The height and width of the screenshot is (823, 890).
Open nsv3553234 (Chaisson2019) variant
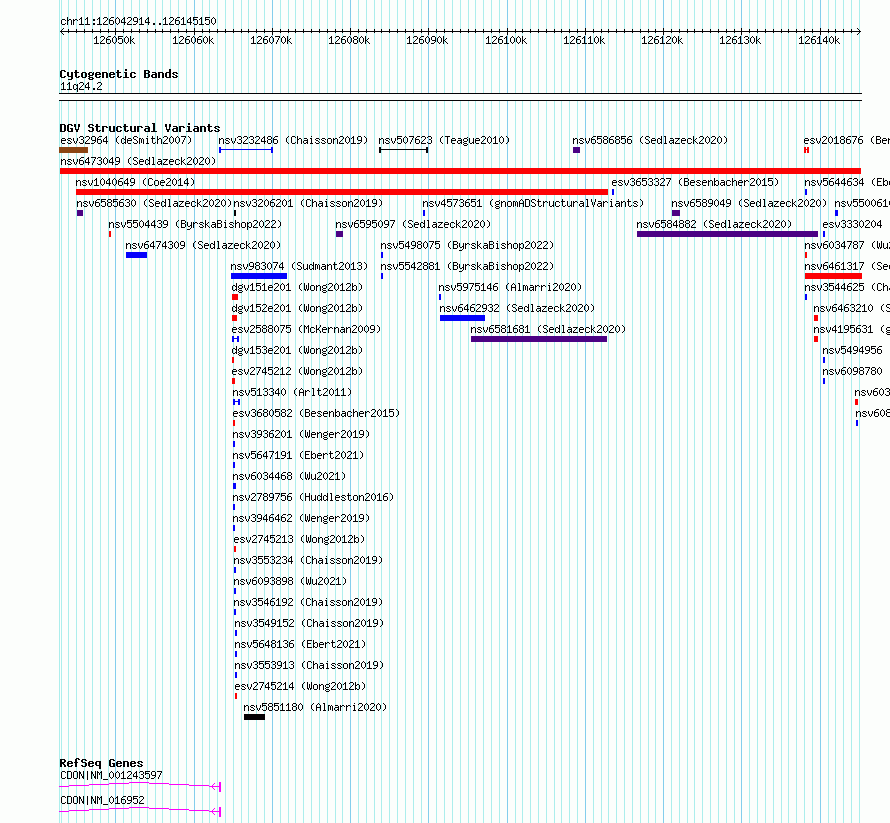[308, 560]
